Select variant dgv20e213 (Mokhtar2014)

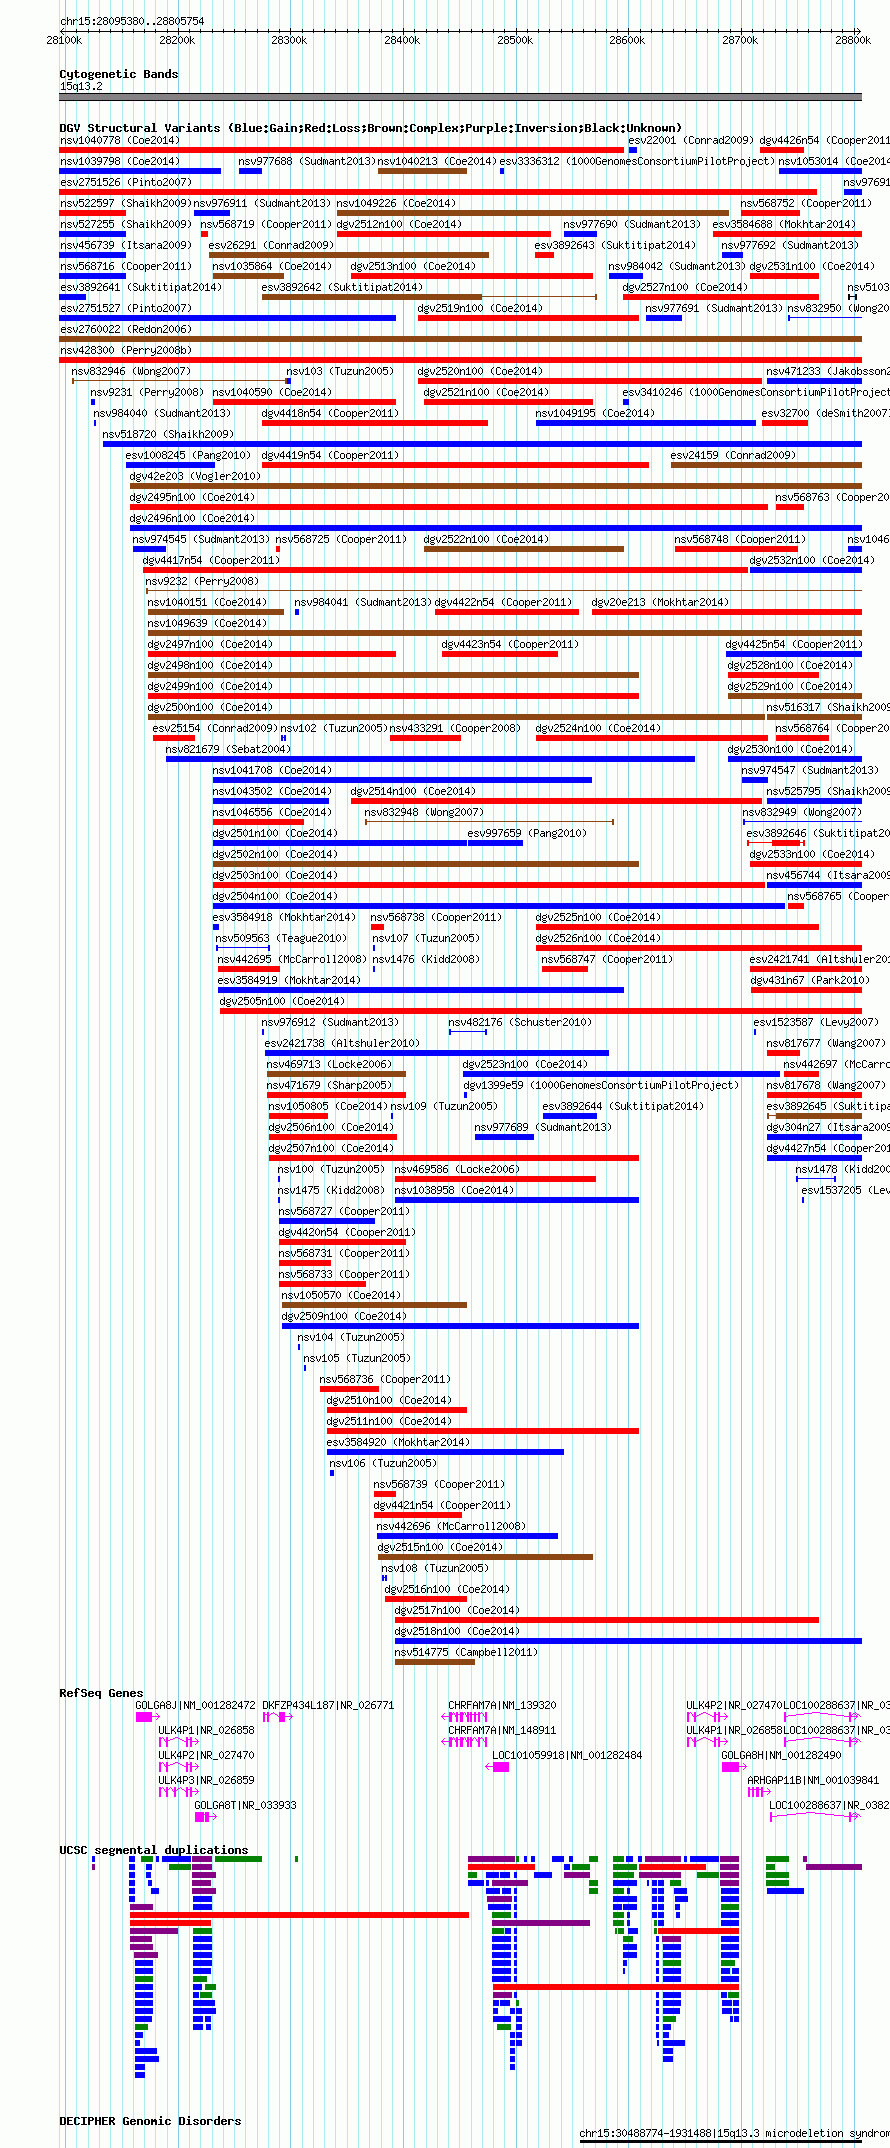point(727,612)
